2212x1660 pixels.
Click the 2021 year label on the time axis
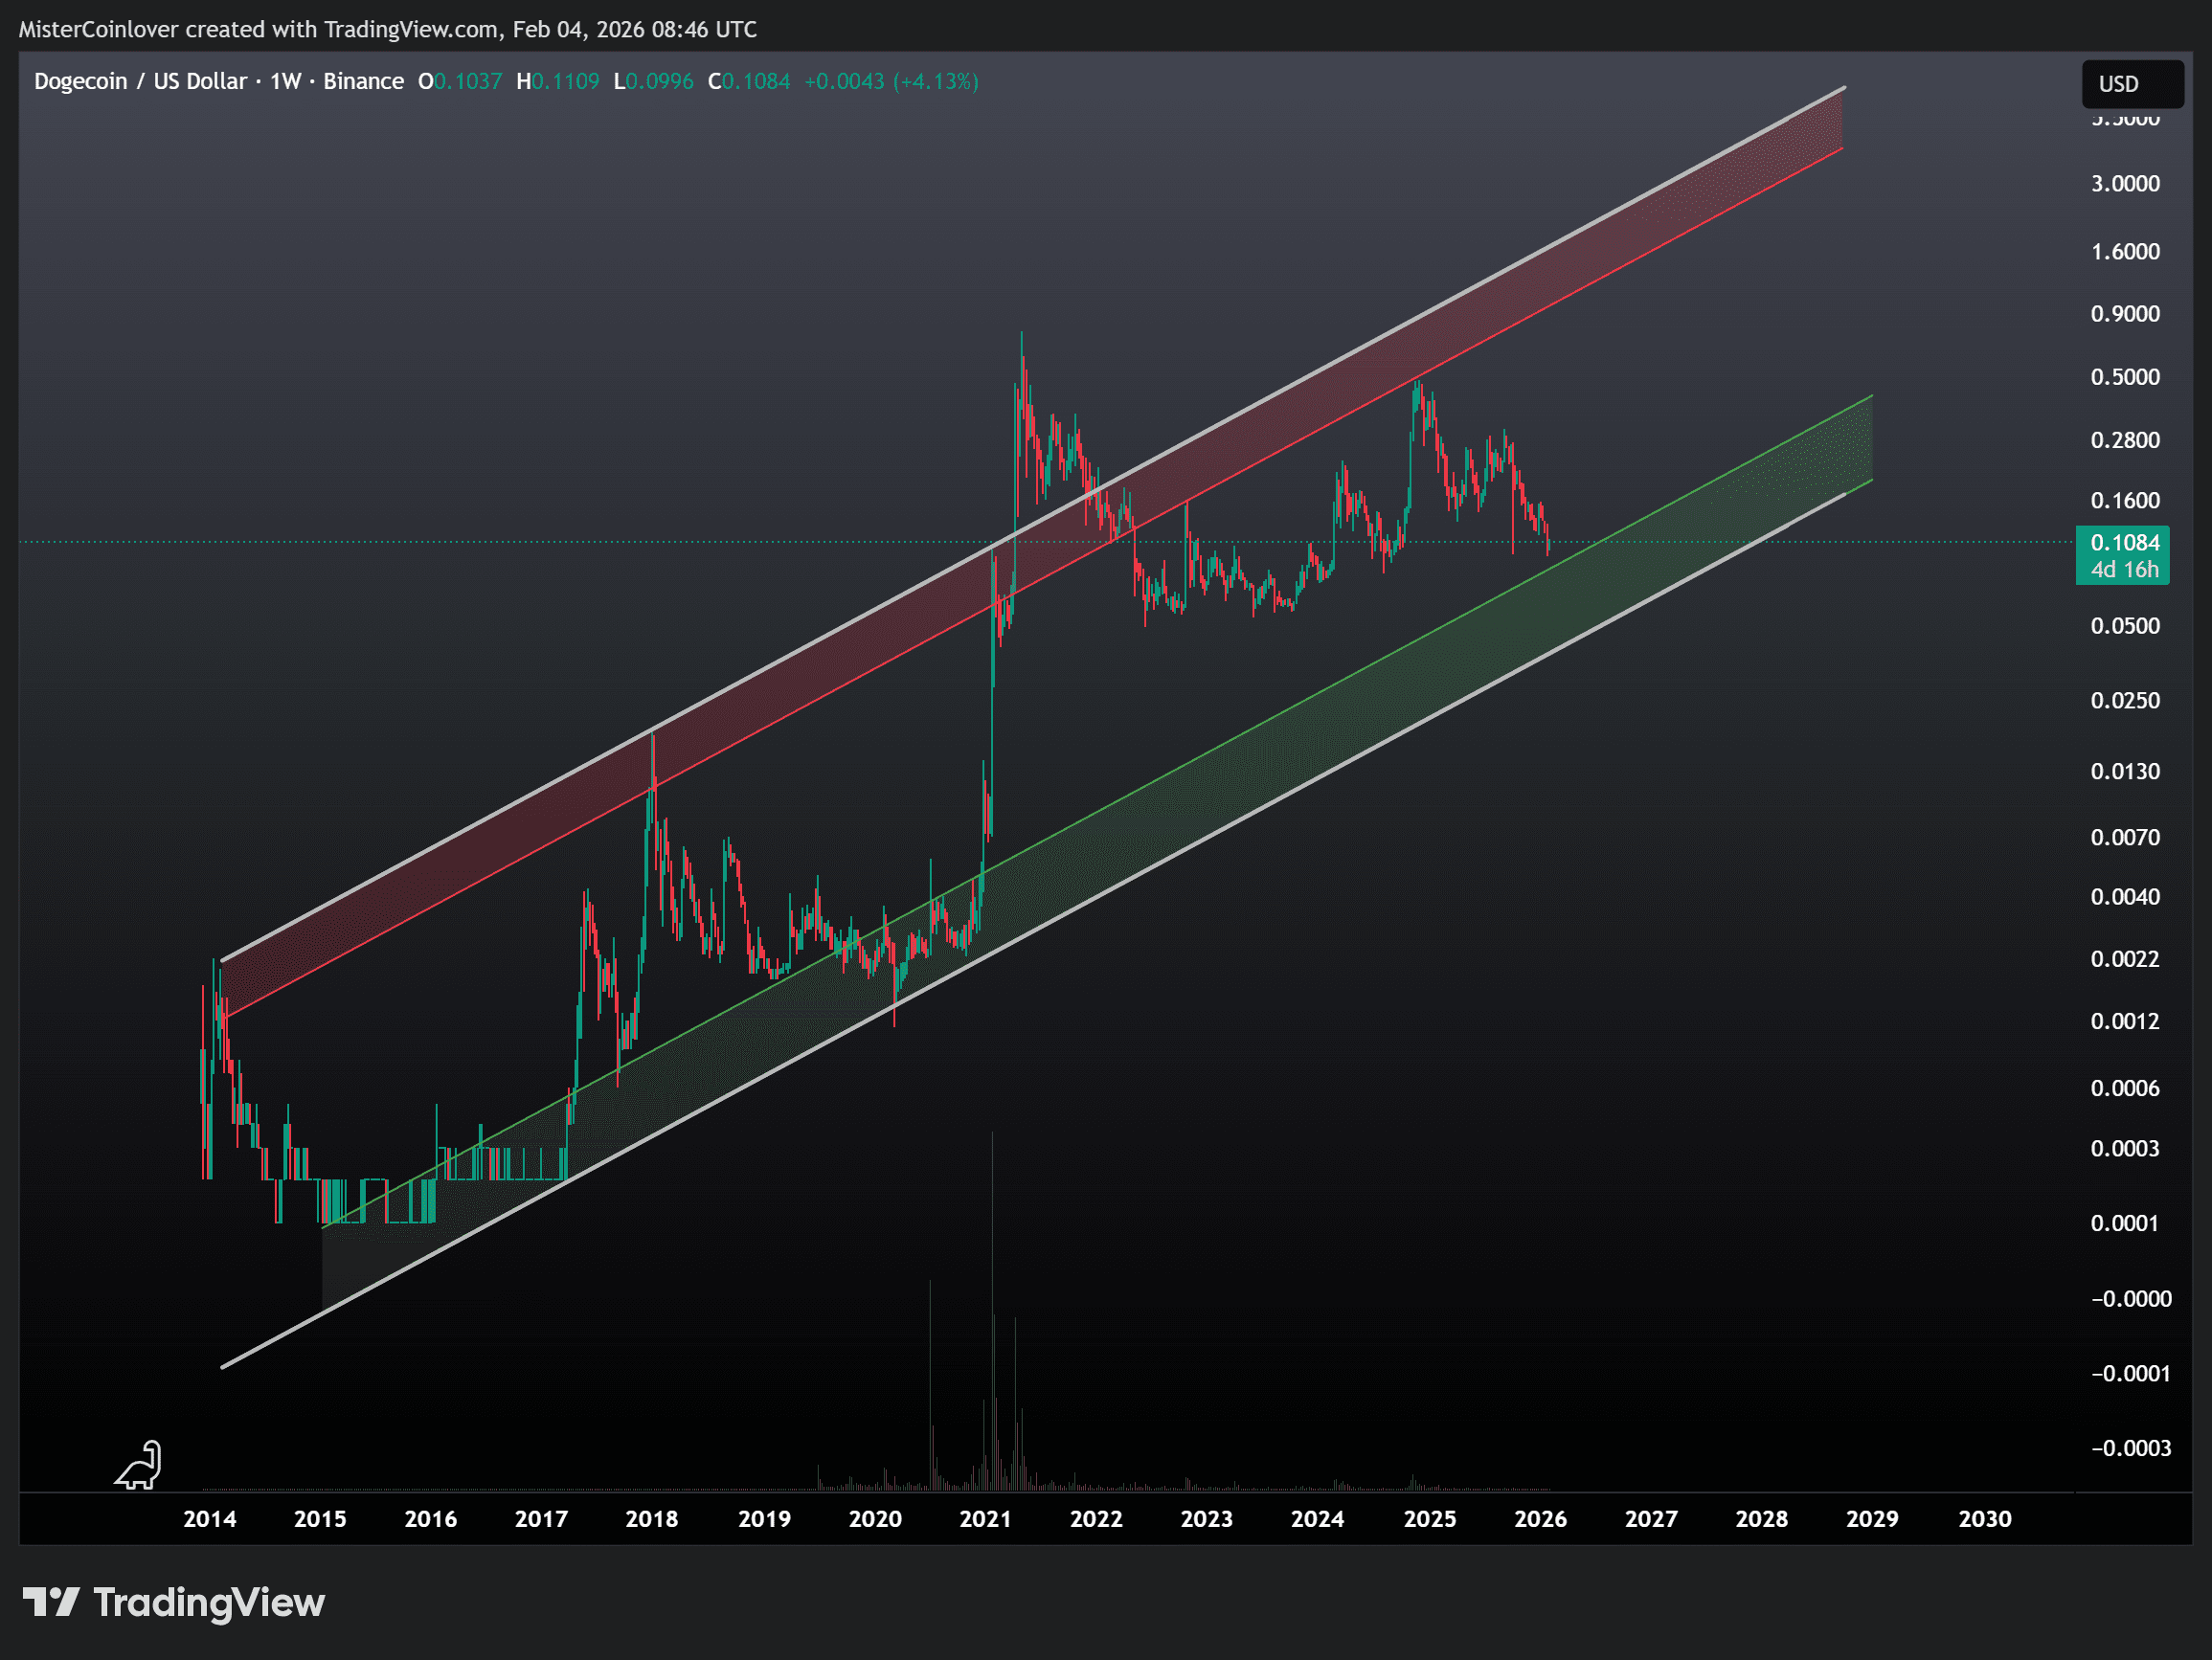985,1519
